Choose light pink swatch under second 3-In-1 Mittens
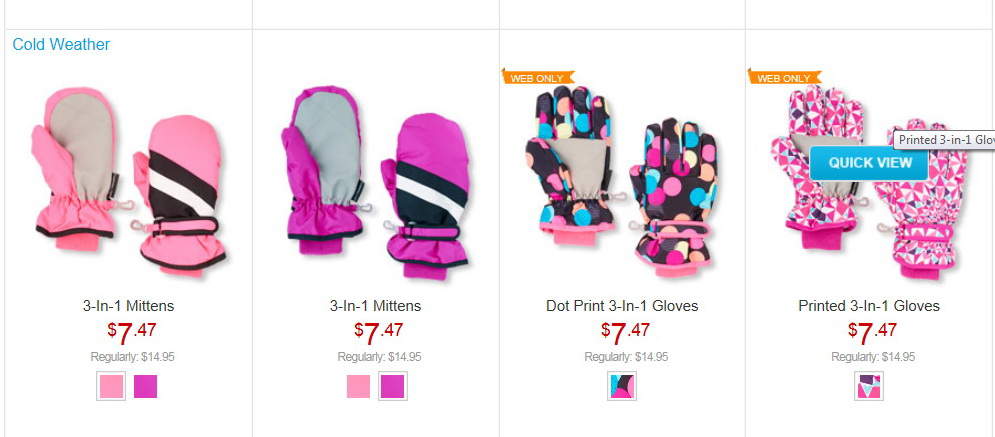 coord(358,386)
